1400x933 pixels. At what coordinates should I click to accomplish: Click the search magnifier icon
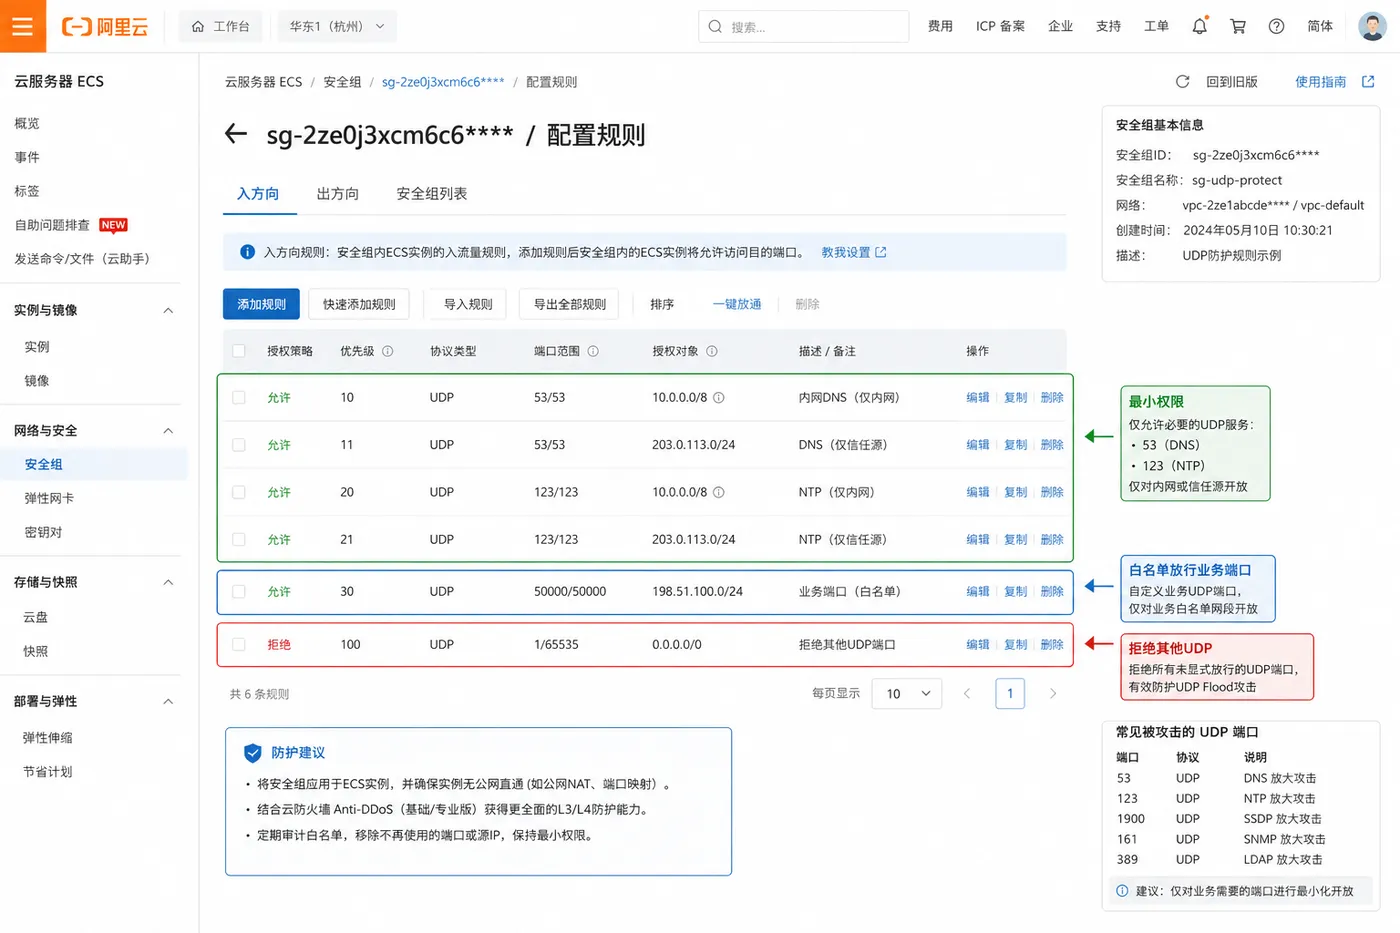(x=715, y=27)
